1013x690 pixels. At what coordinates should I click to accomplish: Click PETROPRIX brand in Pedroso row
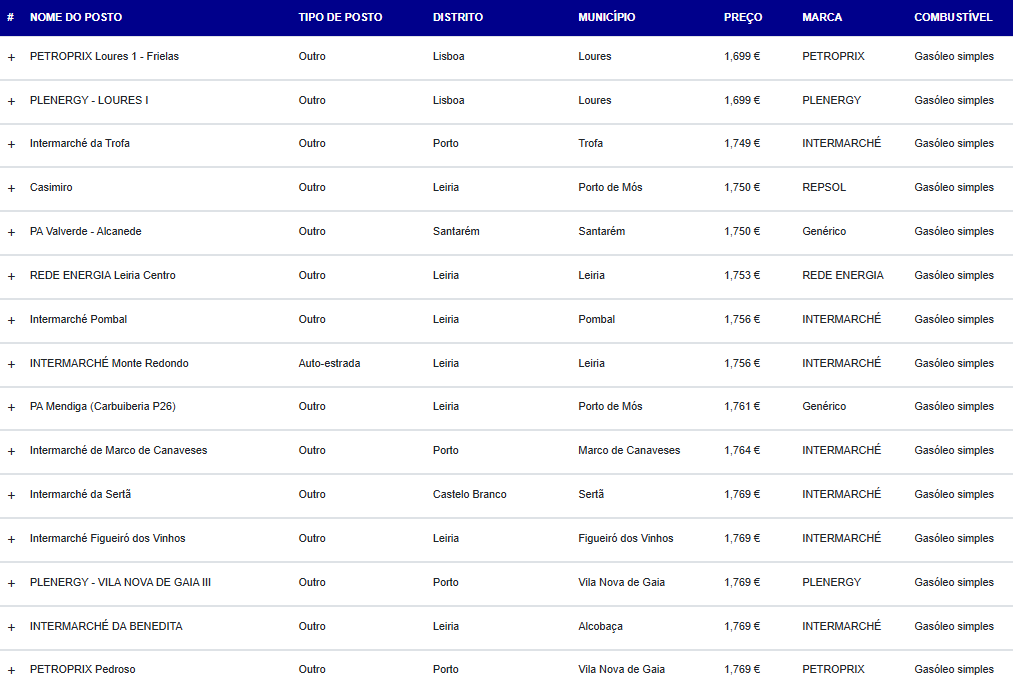pyautogui.click(x=833, y=669)
